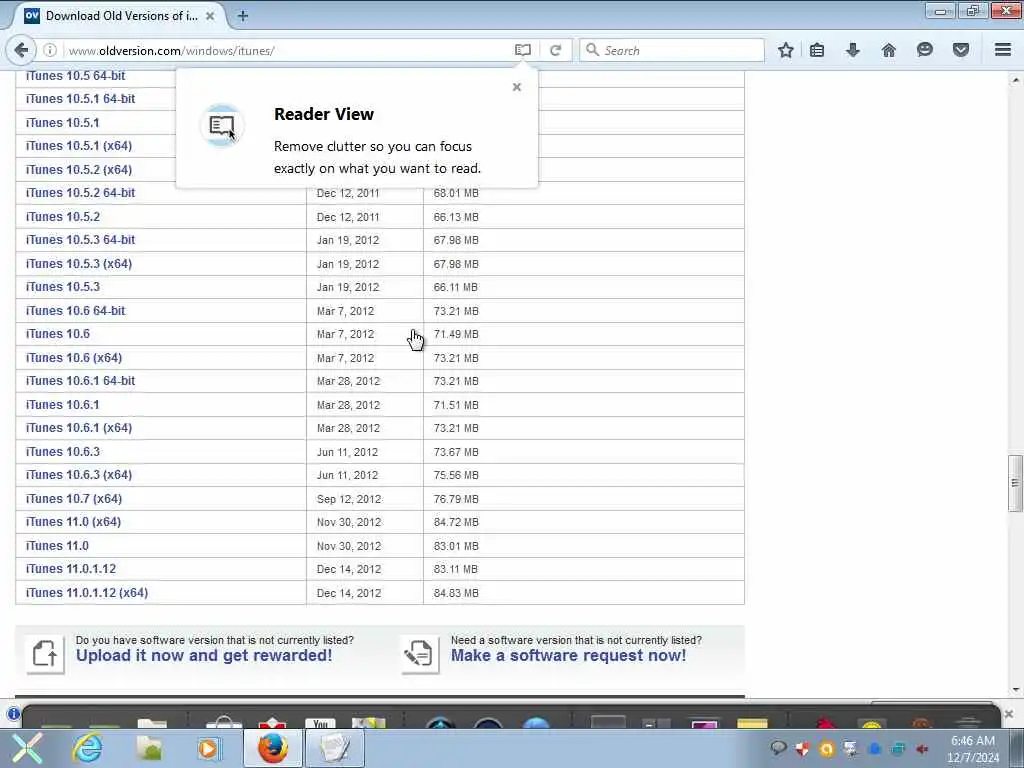Viewport: 1024px width, 768px height.
Task: Open the iTunes 10.6.3 link
Action: tap(63, 452)
